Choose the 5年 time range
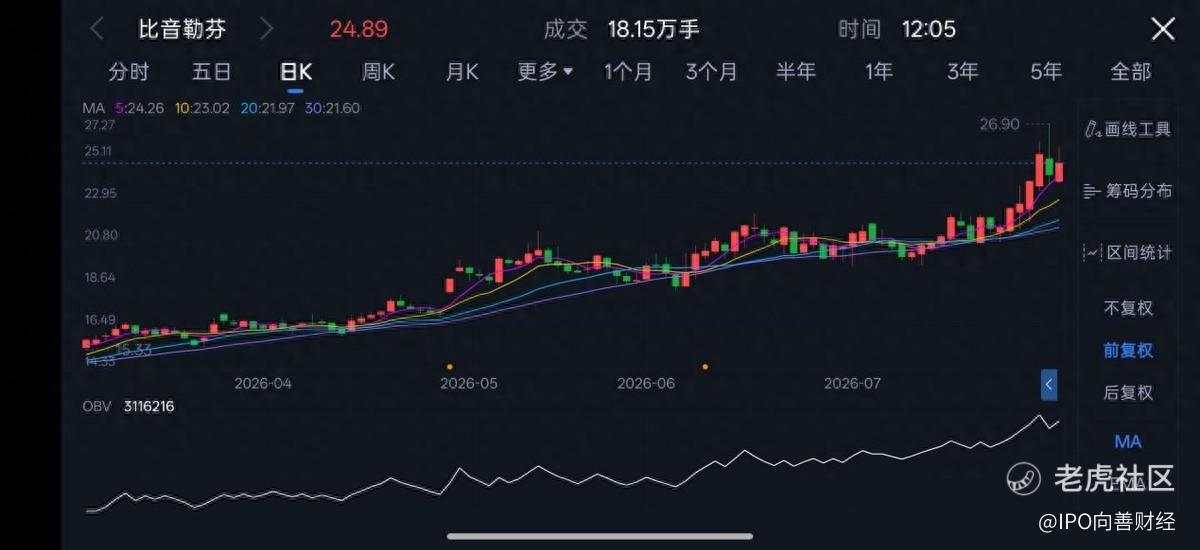 click(x=1046, y=72)
